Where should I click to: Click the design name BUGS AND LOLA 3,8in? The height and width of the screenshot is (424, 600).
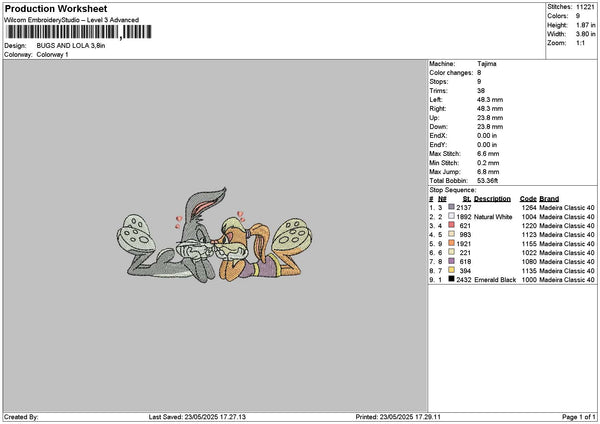tap(71, 46)
